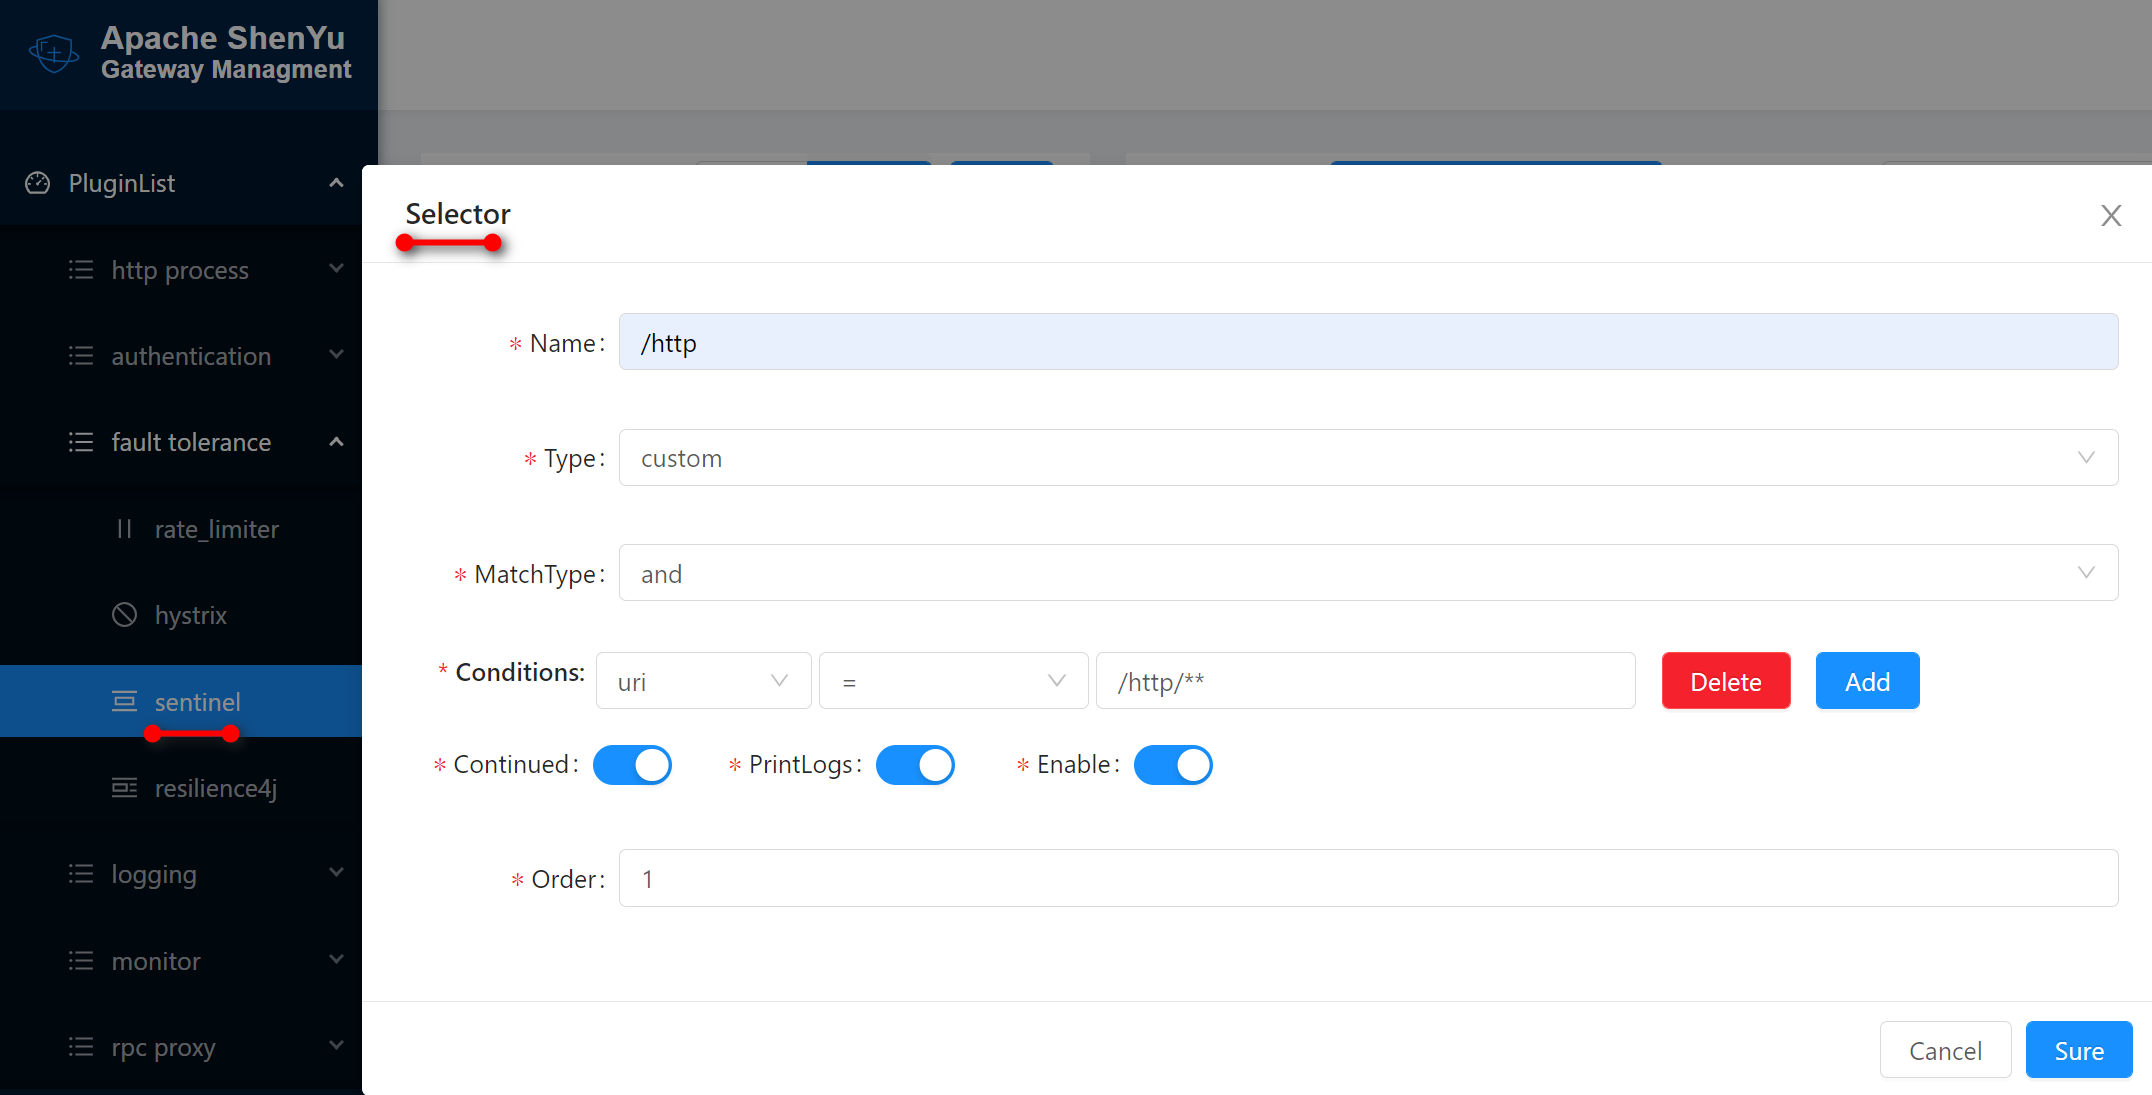Close the Selector dialog with X
This screenshot has width=2152, height=1095.
coord(2110,216)
